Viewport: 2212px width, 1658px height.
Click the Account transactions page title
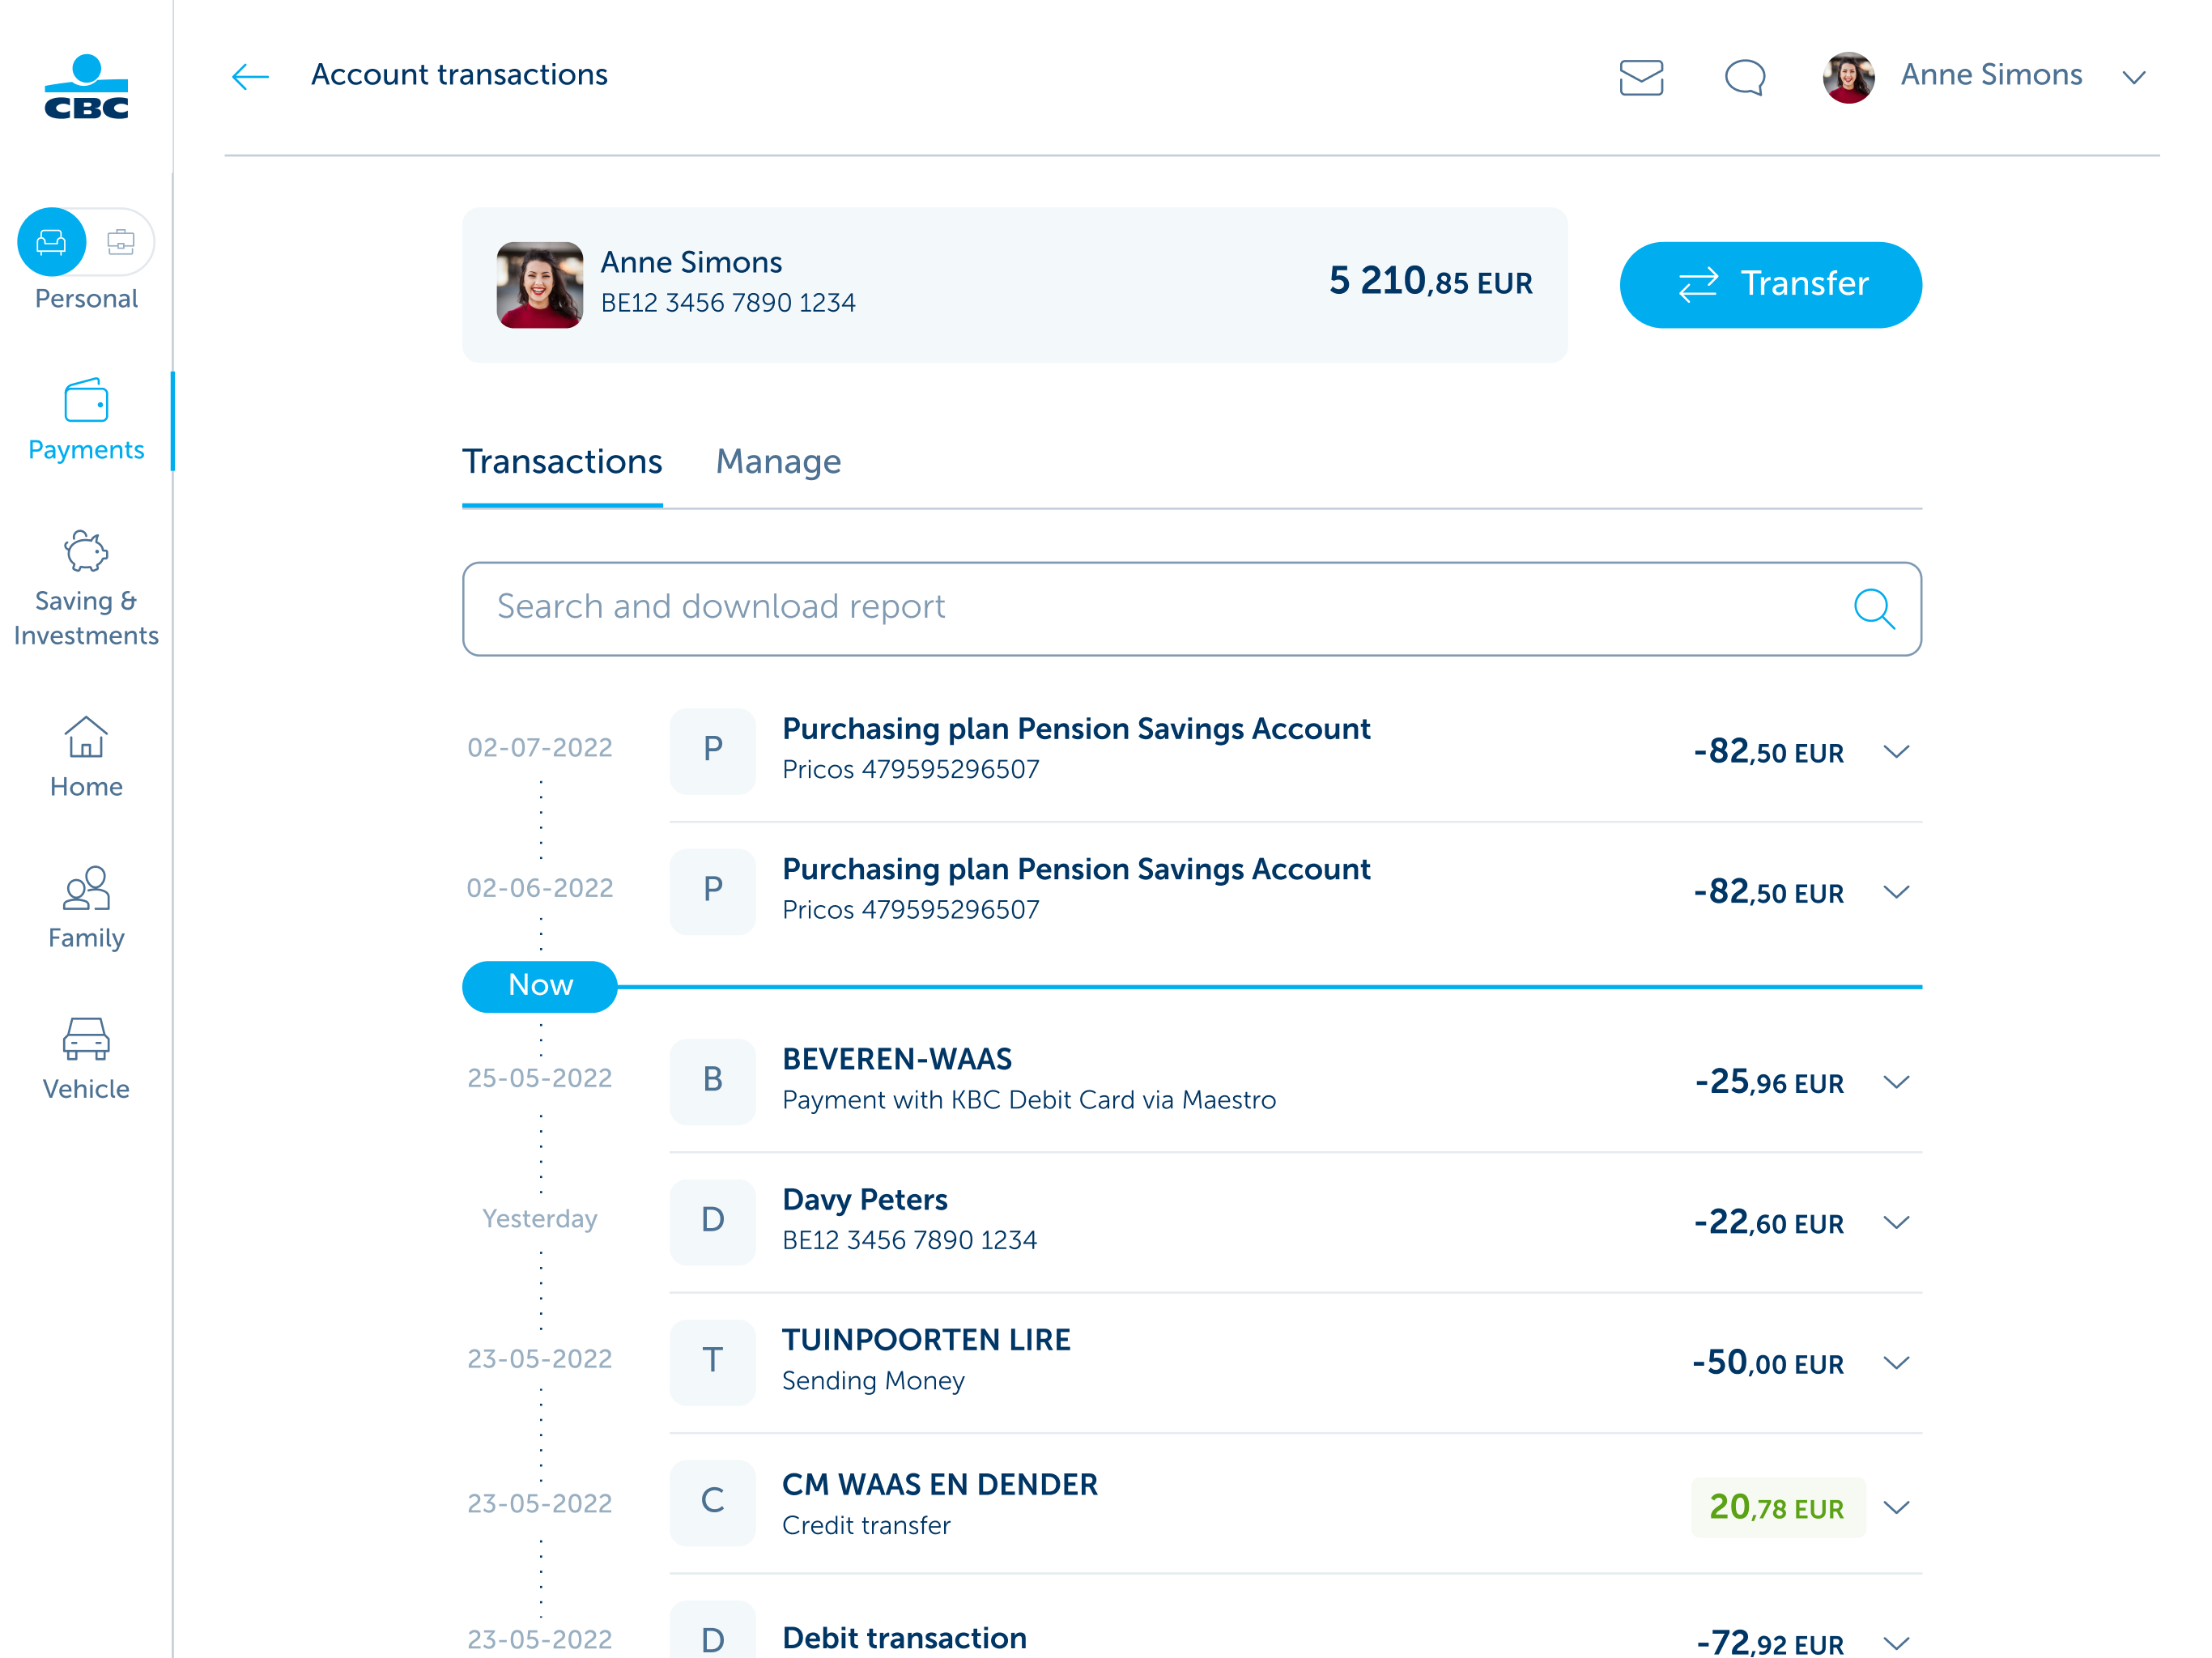click(x=459, y=75)
